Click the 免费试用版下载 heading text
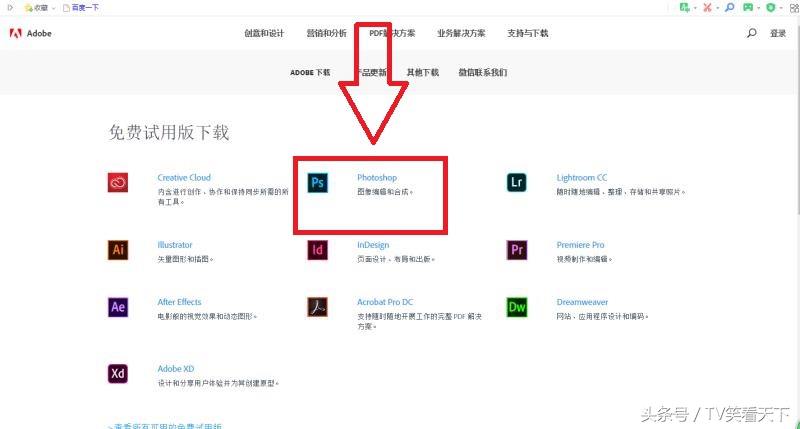Viewport: 800px width, 429px height. [x=169, y=132]
